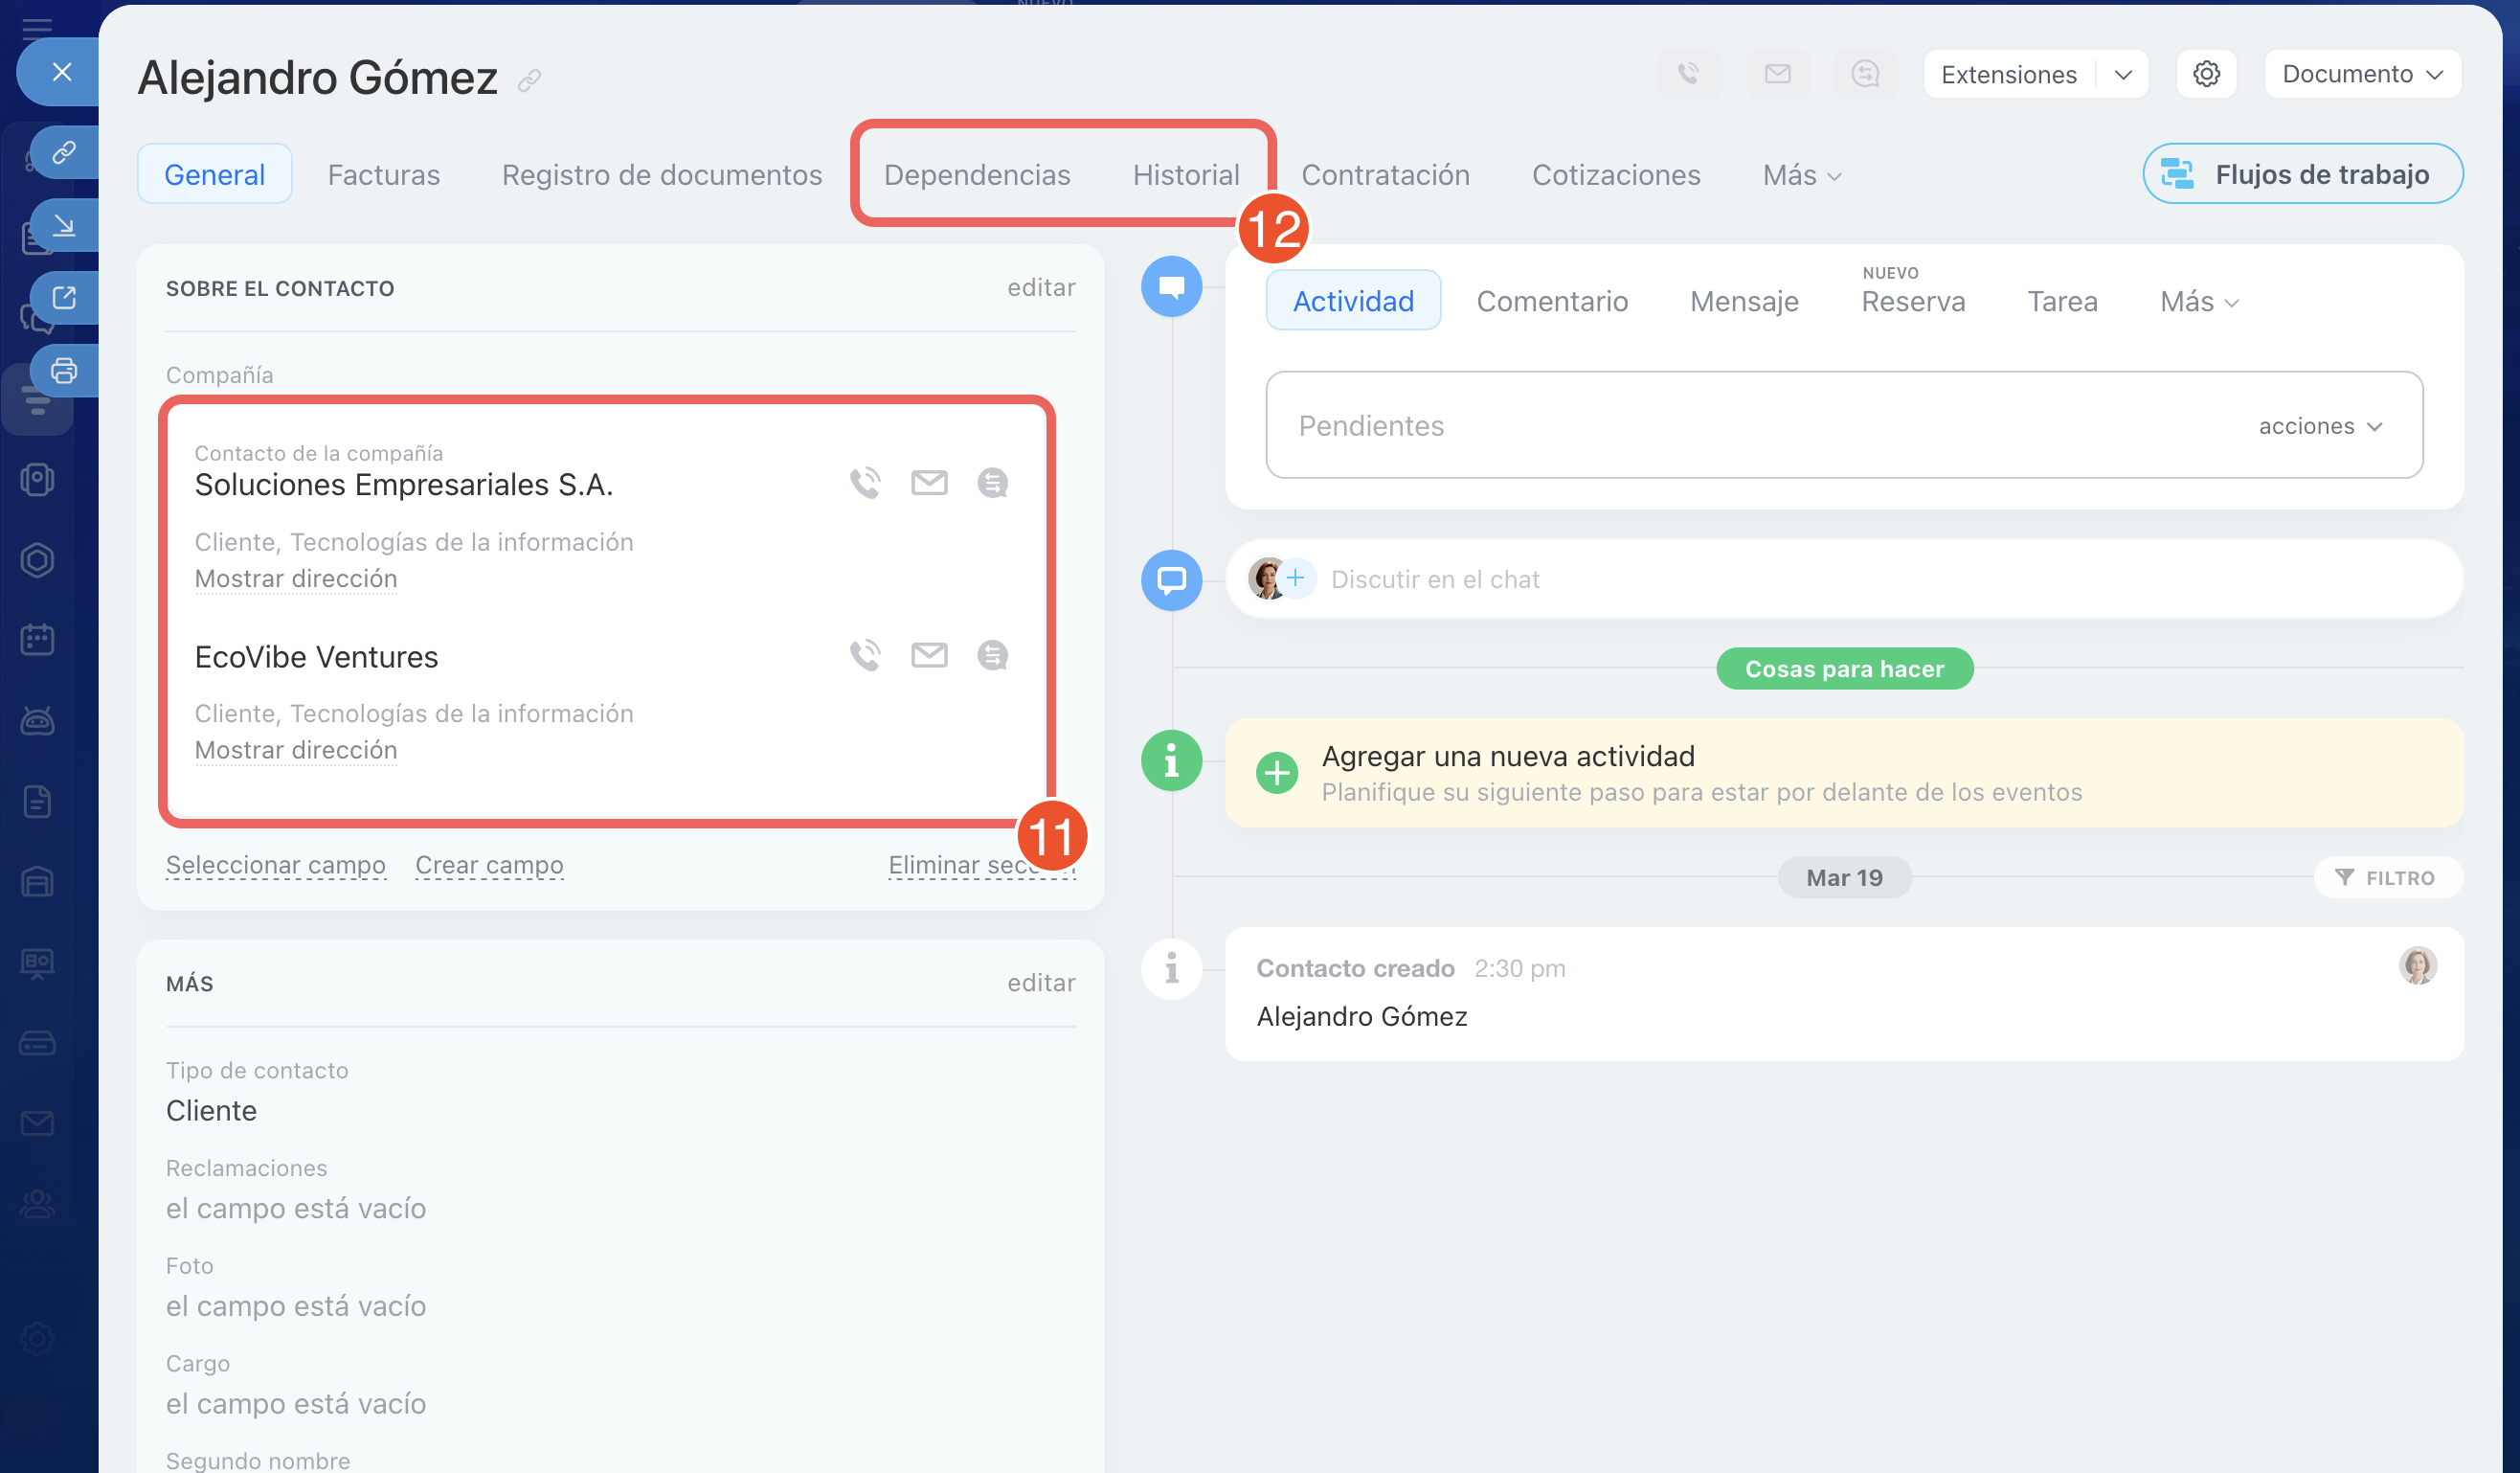Click the open in new window icon
This screenshot has height=1473, width=2520.
coord(64,298)
